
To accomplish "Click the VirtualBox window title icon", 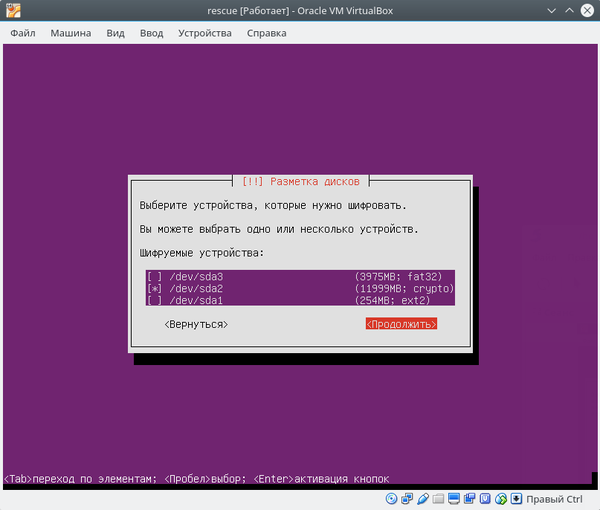I will pos(13,10).
